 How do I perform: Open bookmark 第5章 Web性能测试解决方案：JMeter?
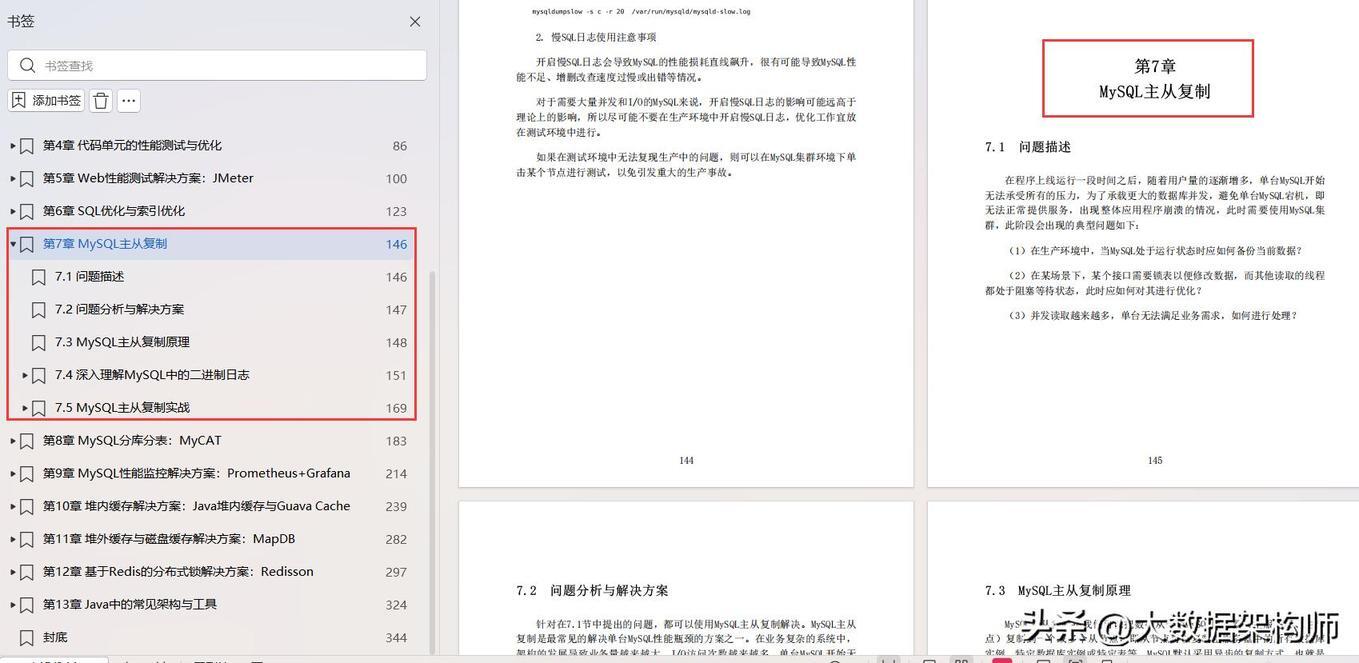tap(148, 179)
